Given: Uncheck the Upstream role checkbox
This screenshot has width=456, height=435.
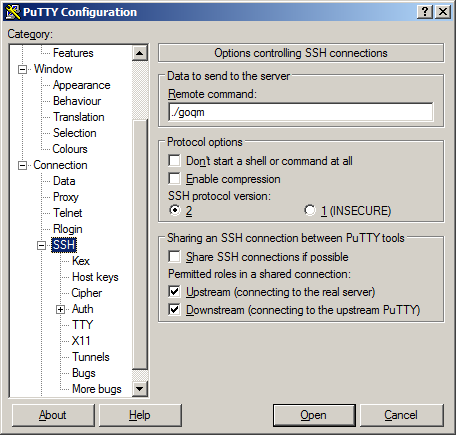Looking at the screenshot, I should (175, 291).
